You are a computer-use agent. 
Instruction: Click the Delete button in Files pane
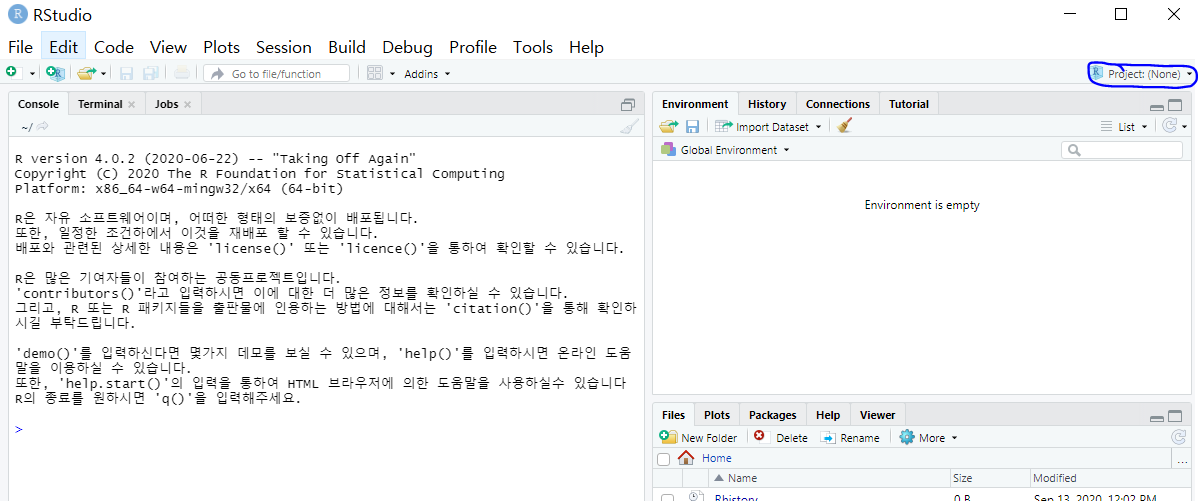tap(780, 438)
